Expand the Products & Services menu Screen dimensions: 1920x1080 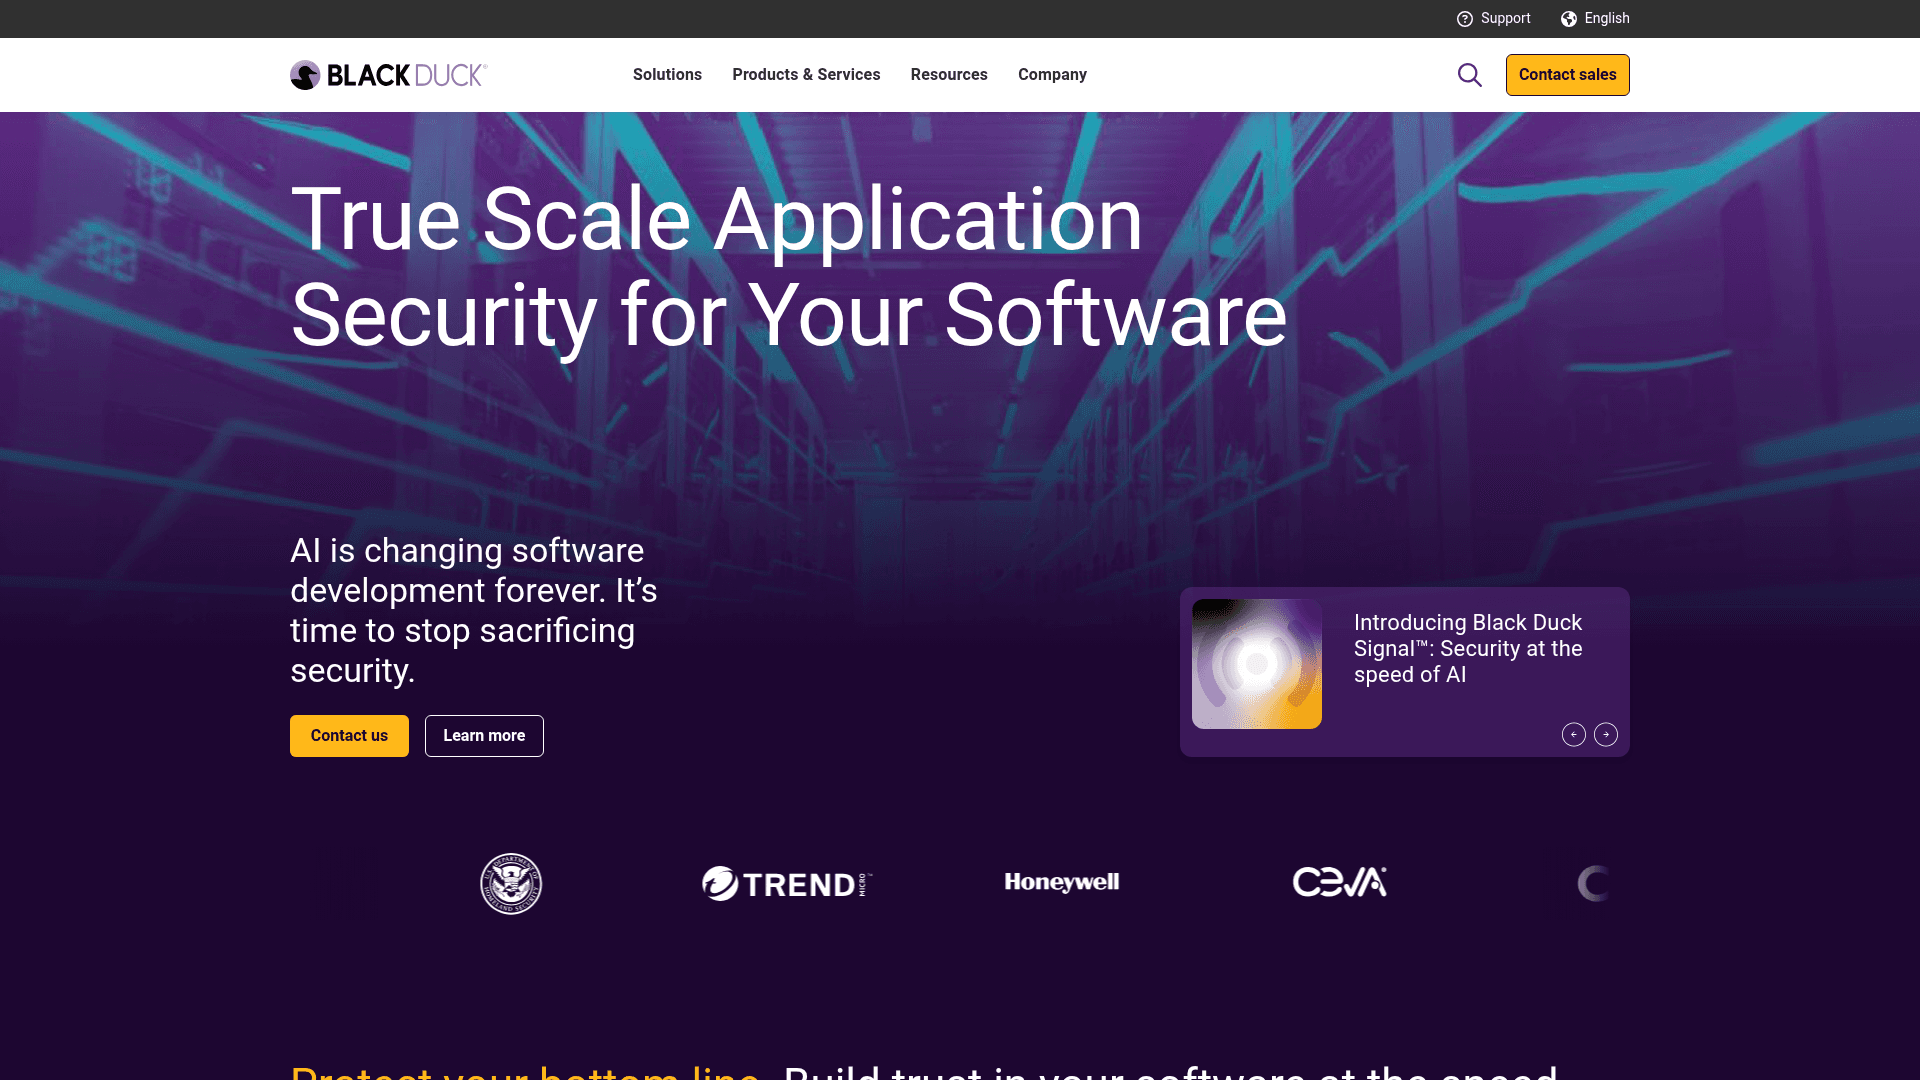click(806, 74)
